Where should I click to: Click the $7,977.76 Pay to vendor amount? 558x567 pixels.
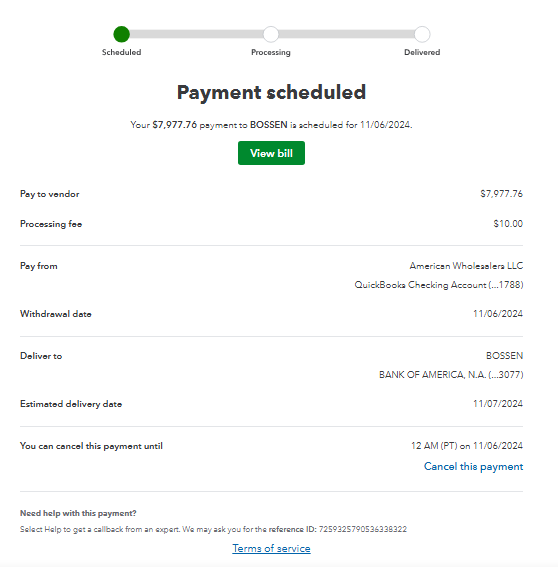501,194
